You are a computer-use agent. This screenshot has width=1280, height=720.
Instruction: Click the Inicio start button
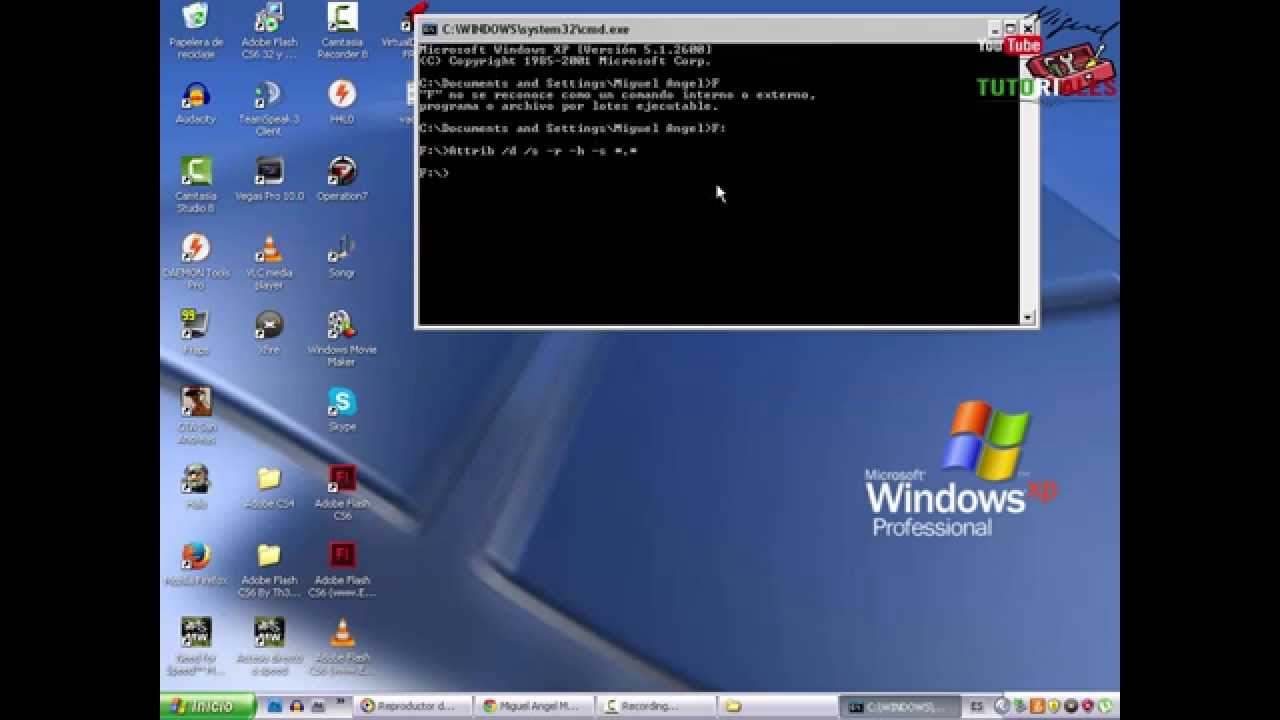coord(207,706)
